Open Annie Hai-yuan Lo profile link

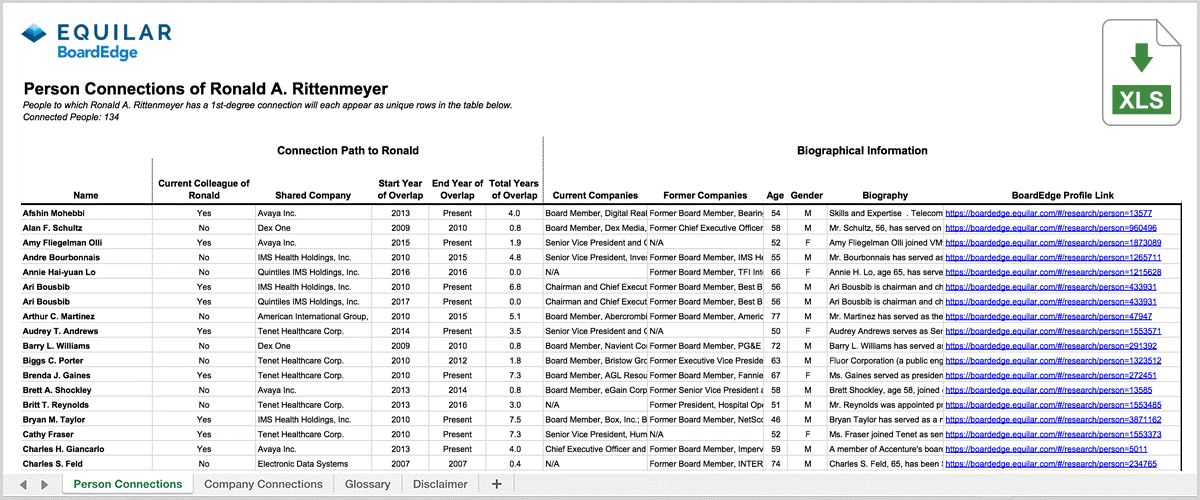(x=1053, y=272)
